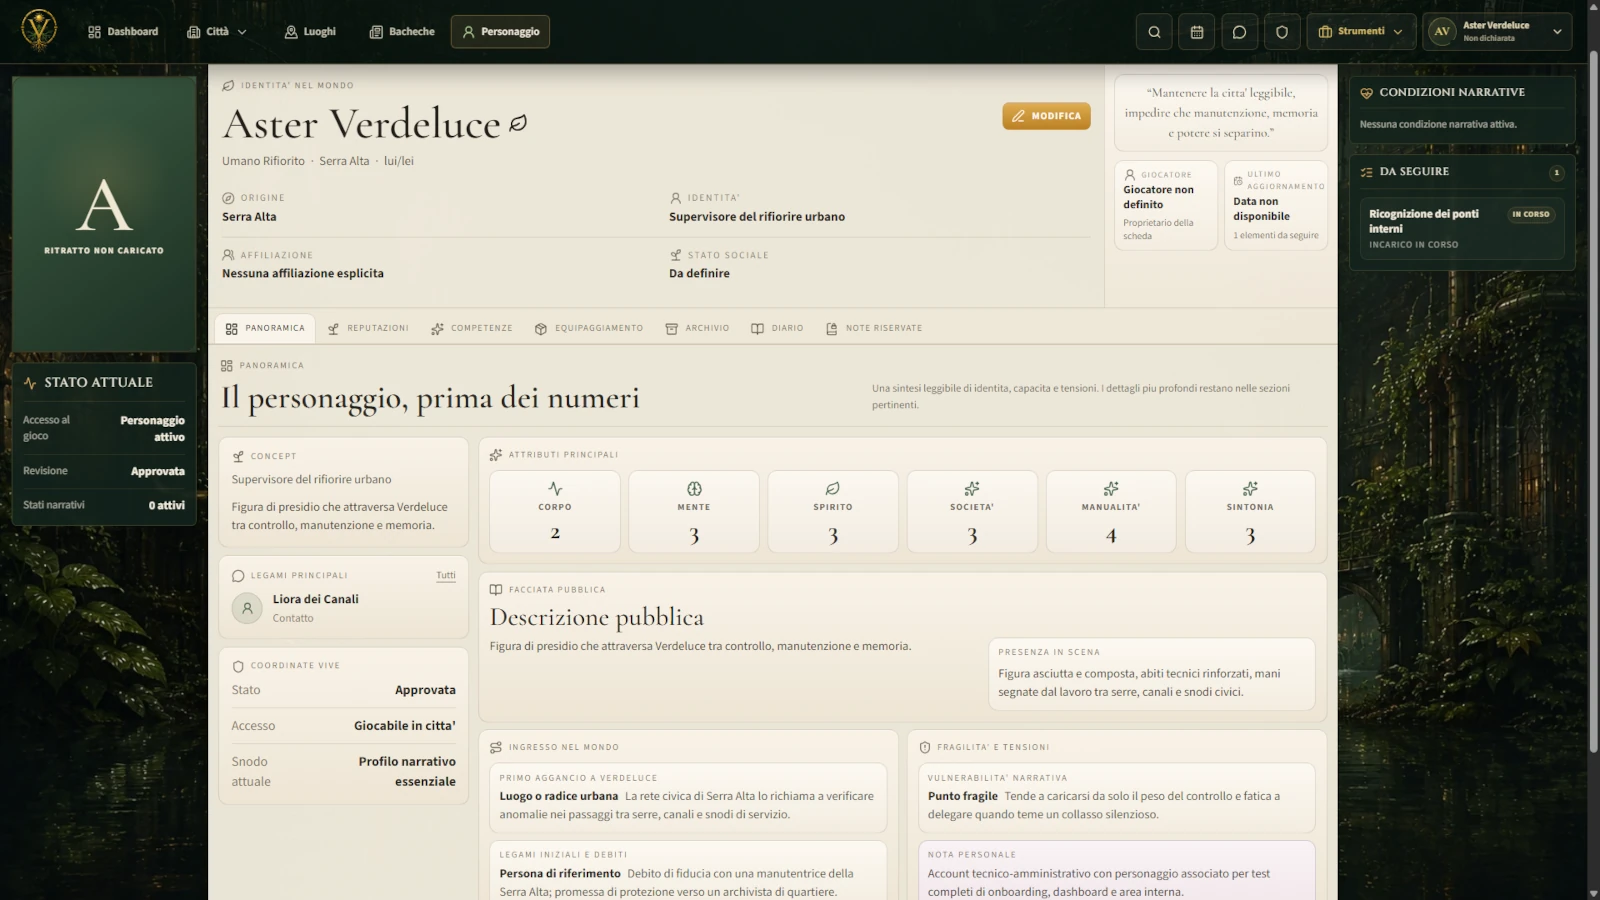Viewport: 1600px width, 900px height.
Task: Click the In Corso status badge
Action: (1531, 214)
